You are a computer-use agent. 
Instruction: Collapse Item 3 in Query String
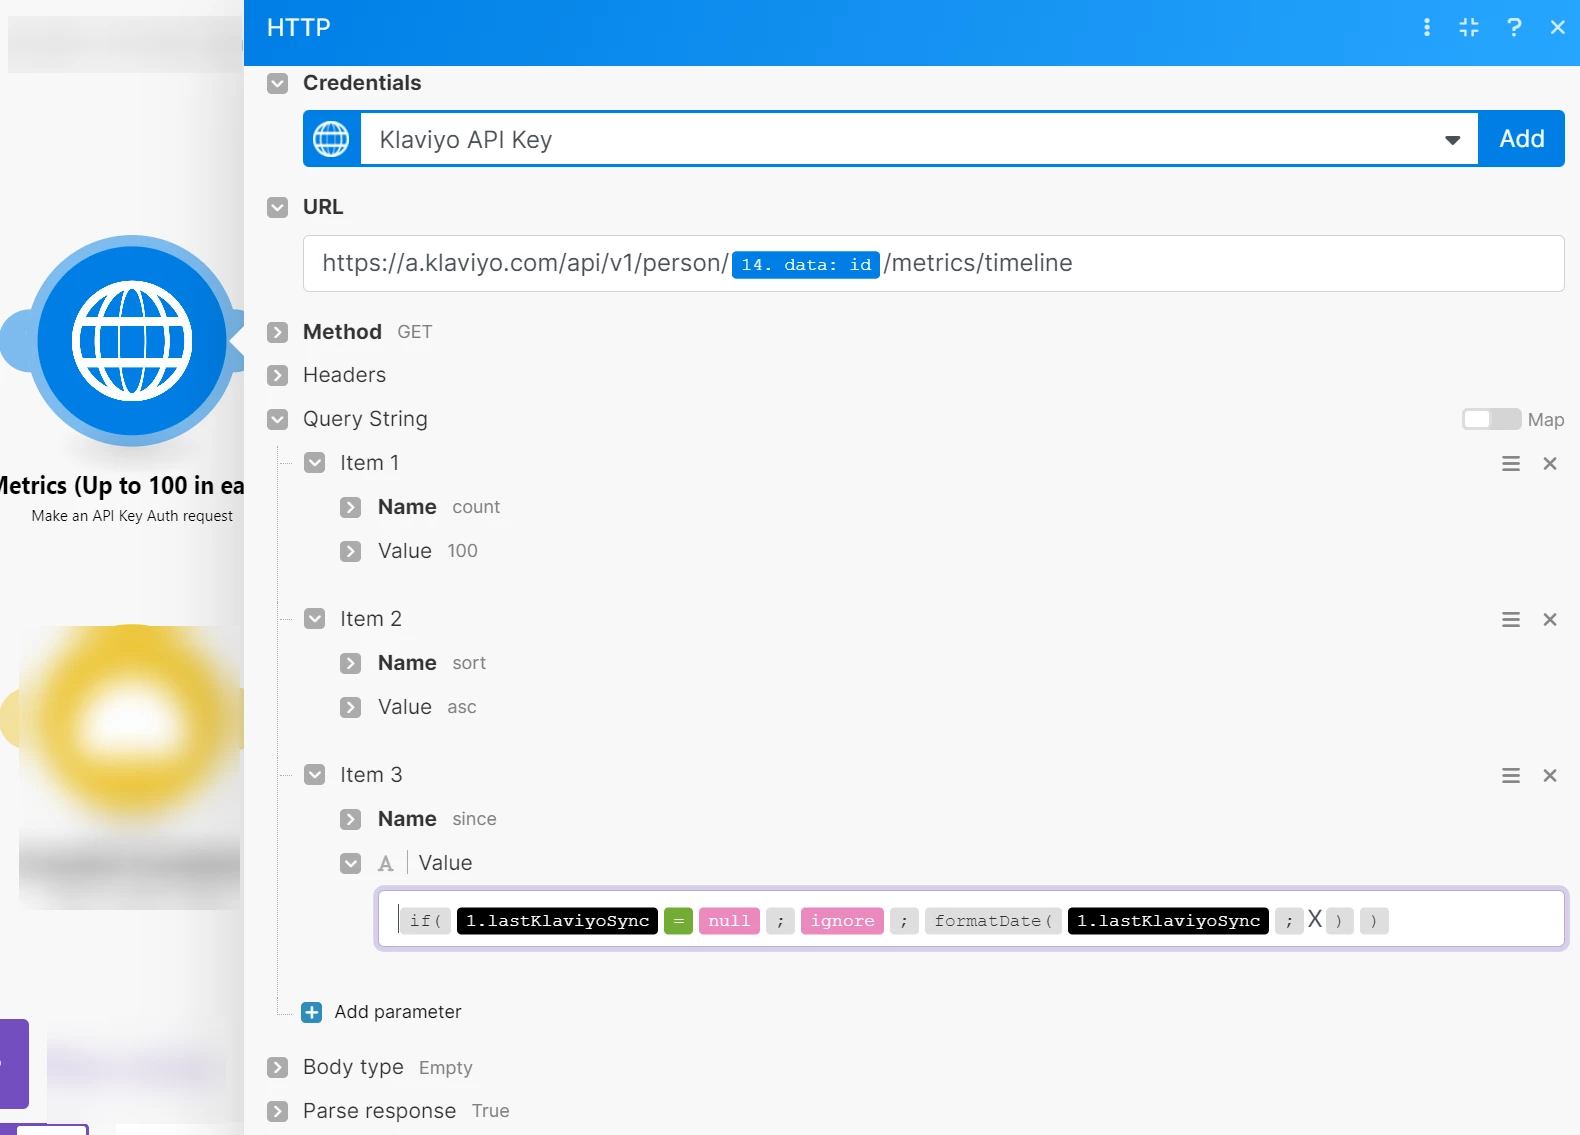(x=315, y=775)
